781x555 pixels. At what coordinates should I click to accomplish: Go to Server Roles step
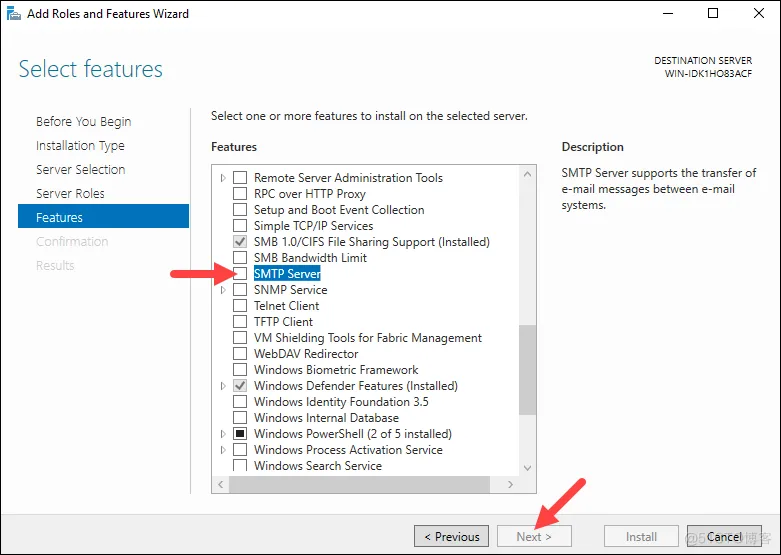(x=70, y=193)
